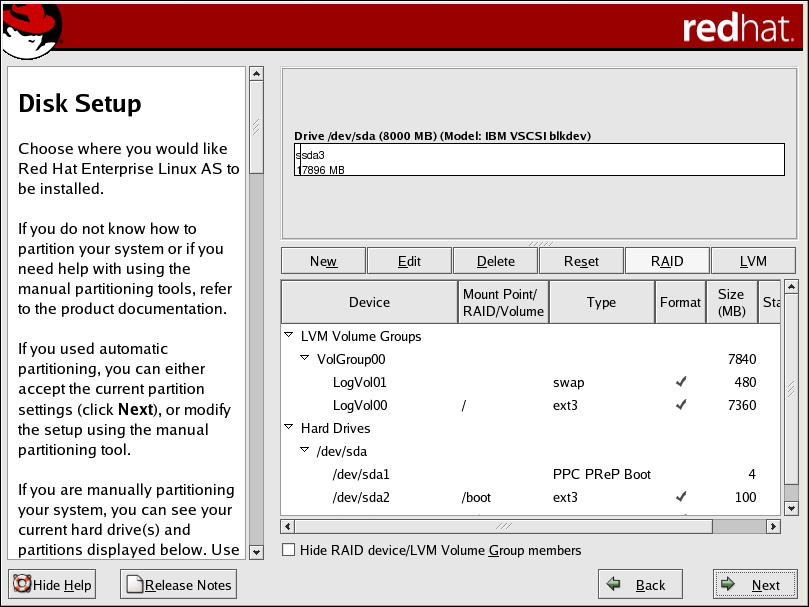Click the Release Notes document icon

tap(134, 585)
